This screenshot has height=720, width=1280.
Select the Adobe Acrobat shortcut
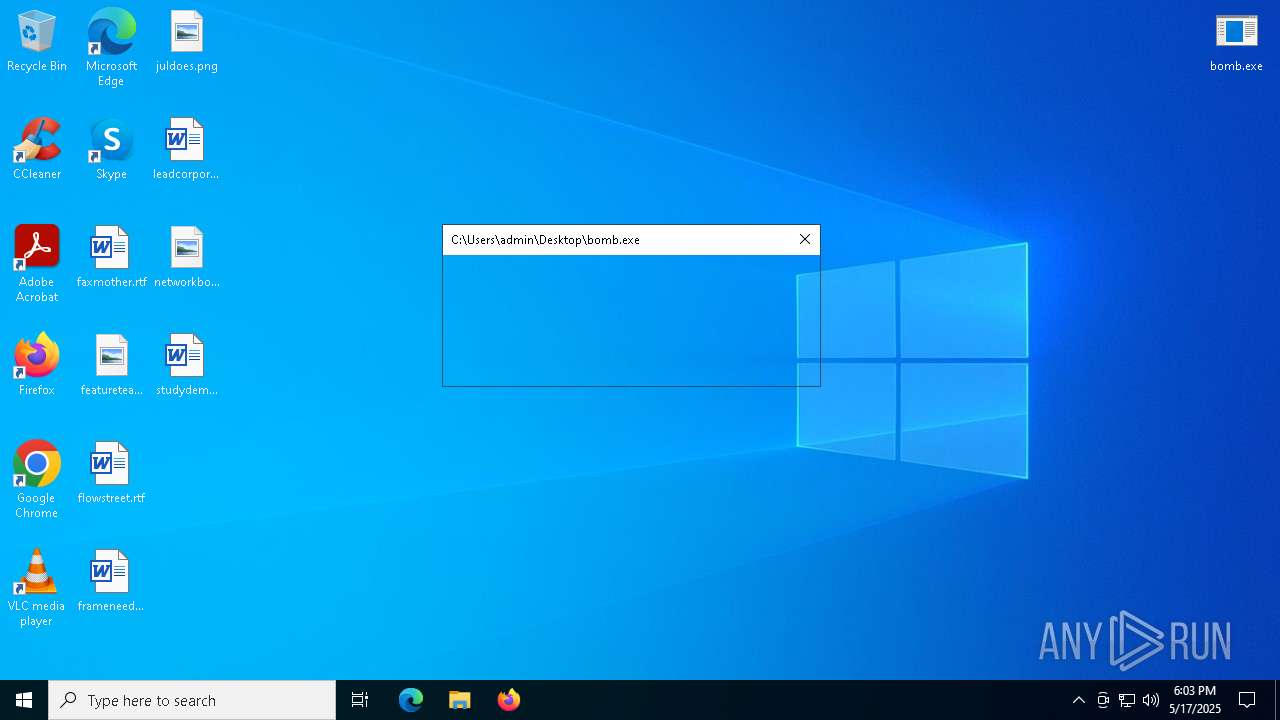pyautogui.click(x=37, y=265)
